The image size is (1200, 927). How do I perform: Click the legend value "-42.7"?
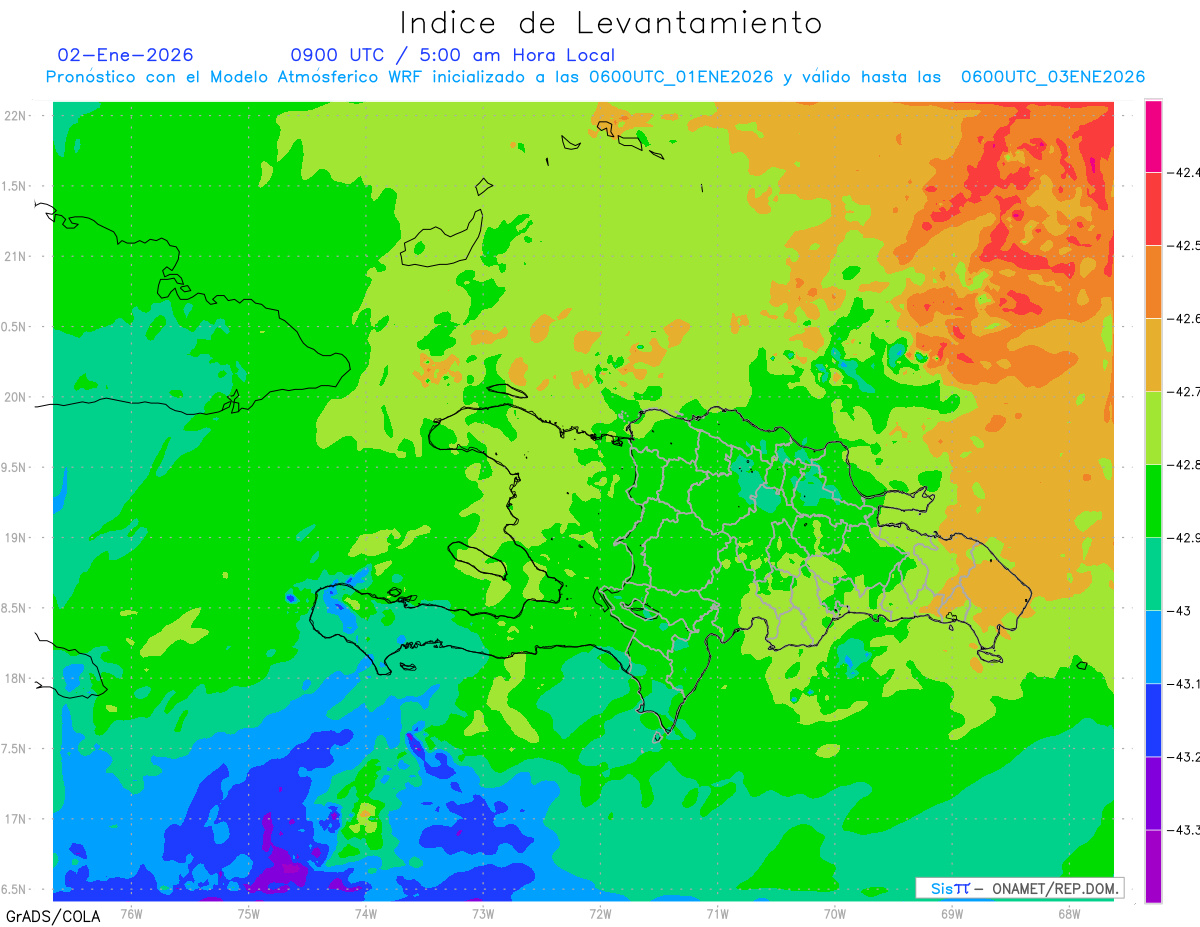tap(1183, 392)
